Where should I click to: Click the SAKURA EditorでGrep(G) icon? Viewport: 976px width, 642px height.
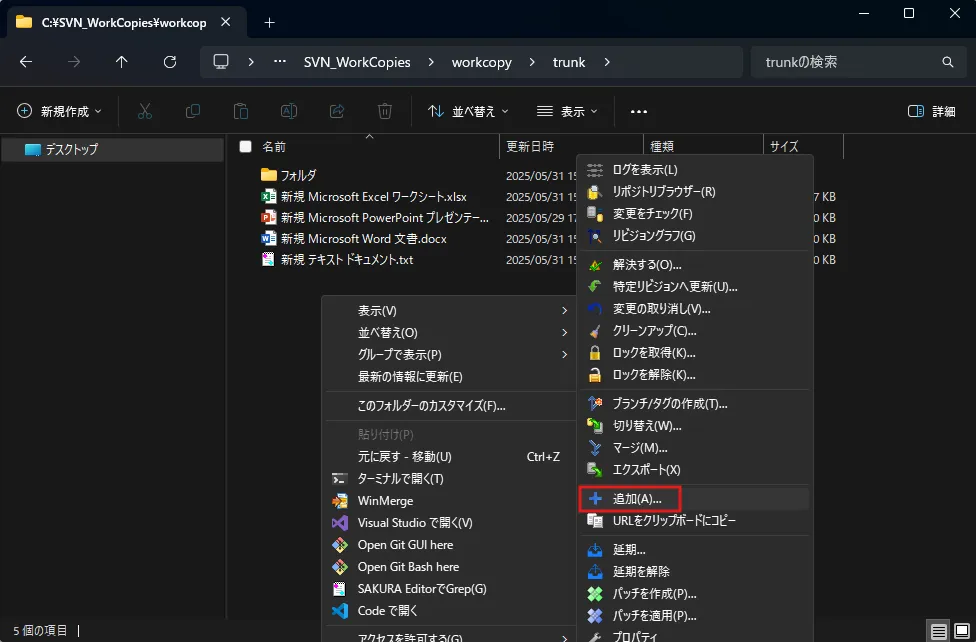pos(340,589)
